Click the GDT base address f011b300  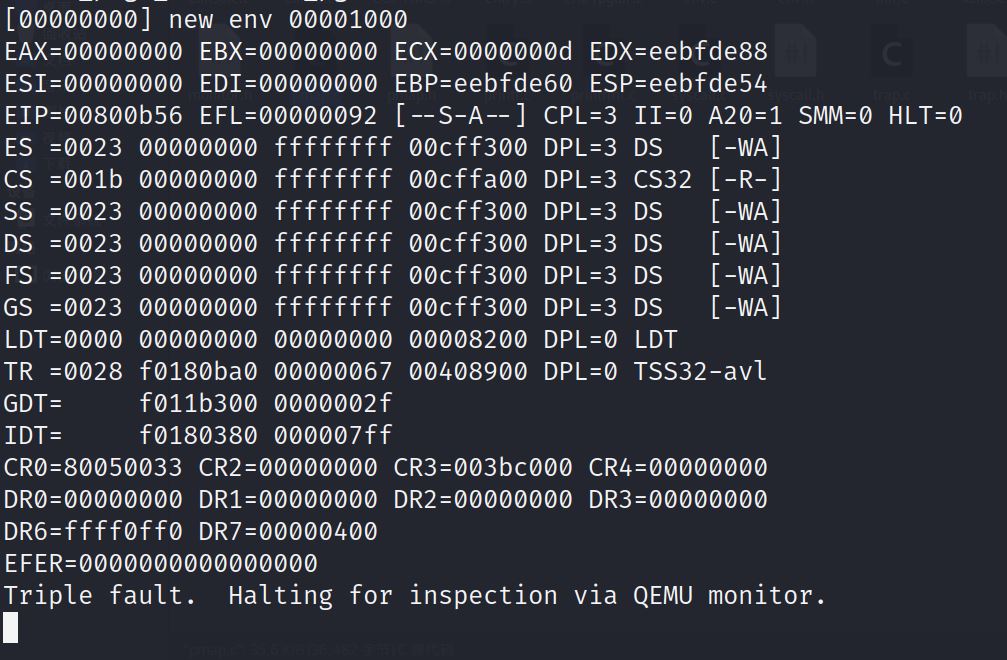tap(198, 404)
